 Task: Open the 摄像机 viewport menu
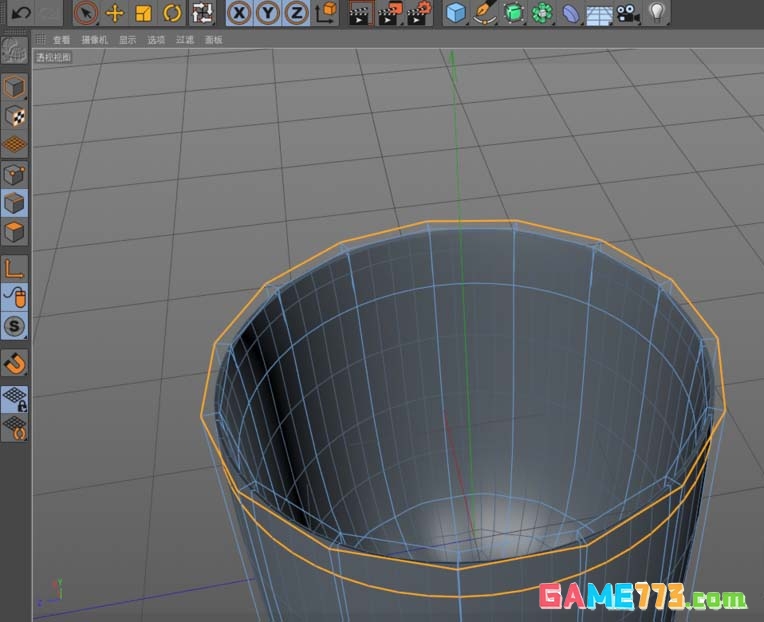95,40
